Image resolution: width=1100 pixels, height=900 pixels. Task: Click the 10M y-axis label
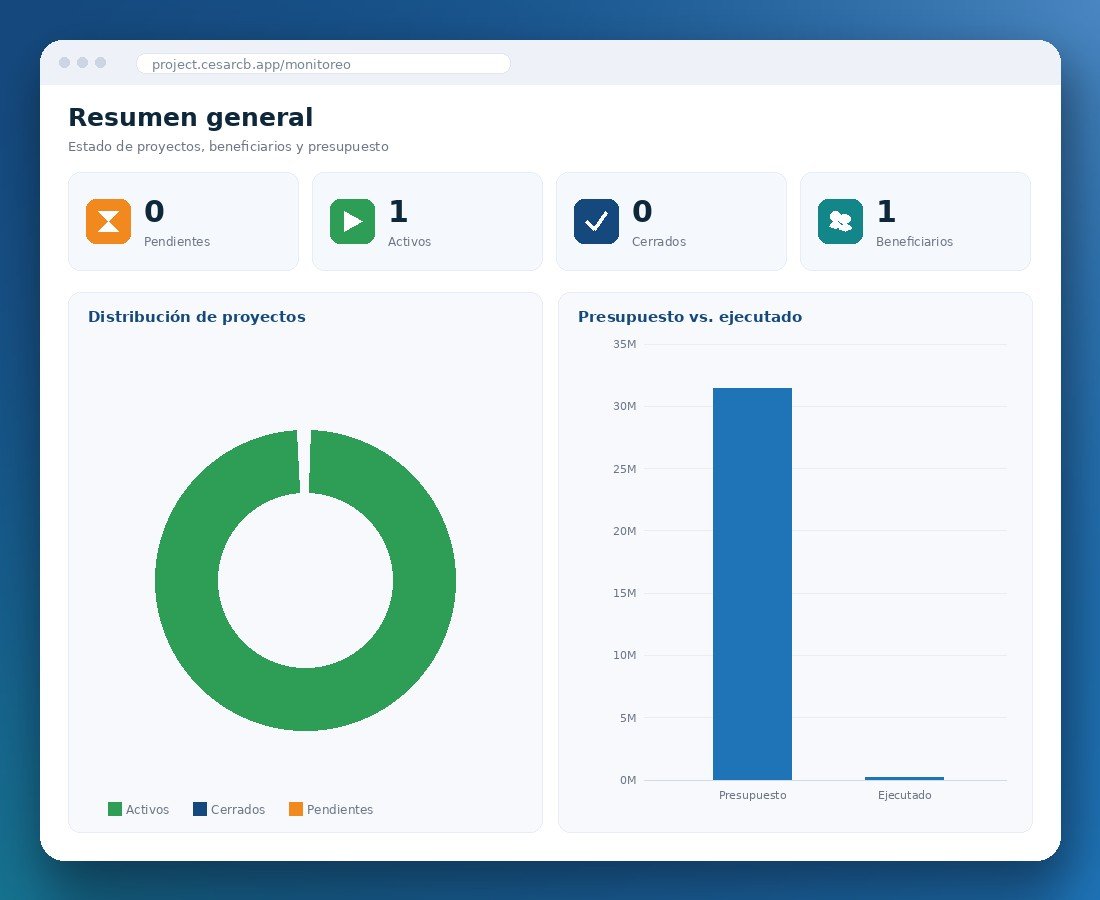(x=624, y=655)
